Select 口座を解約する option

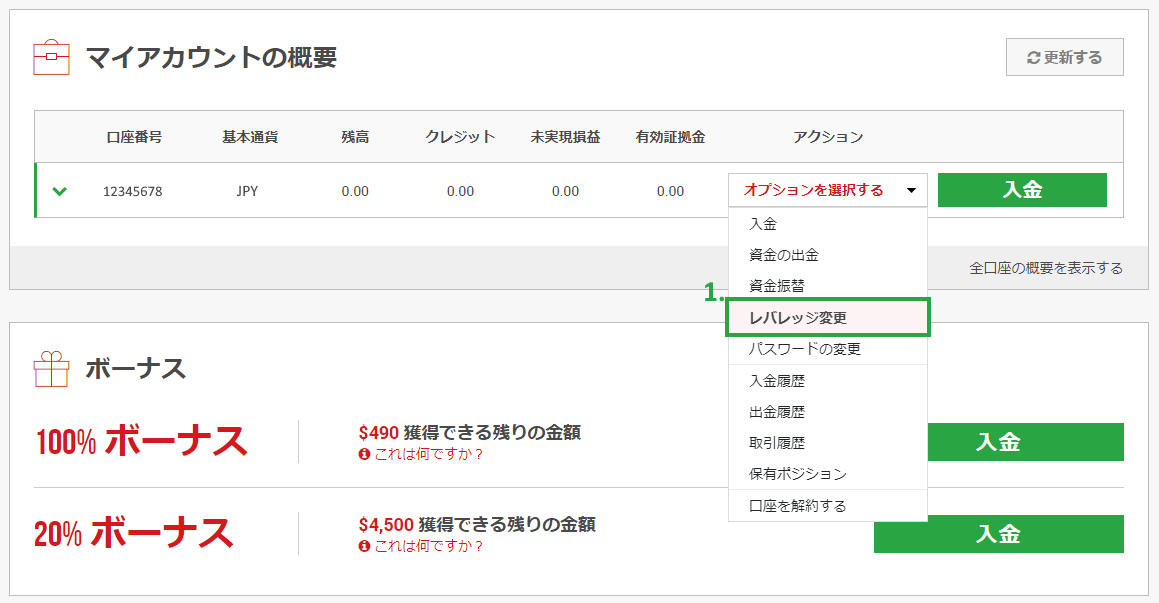point(798,506)
